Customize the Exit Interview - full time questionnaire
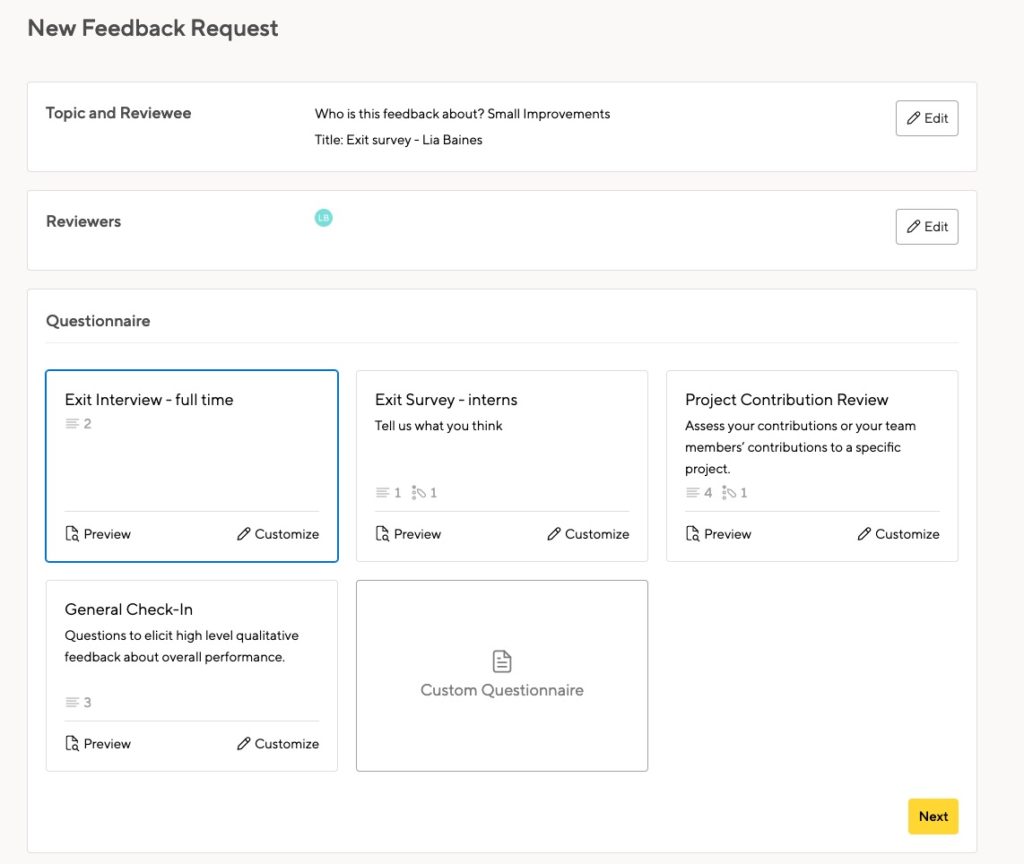 (x=278, y=534)
